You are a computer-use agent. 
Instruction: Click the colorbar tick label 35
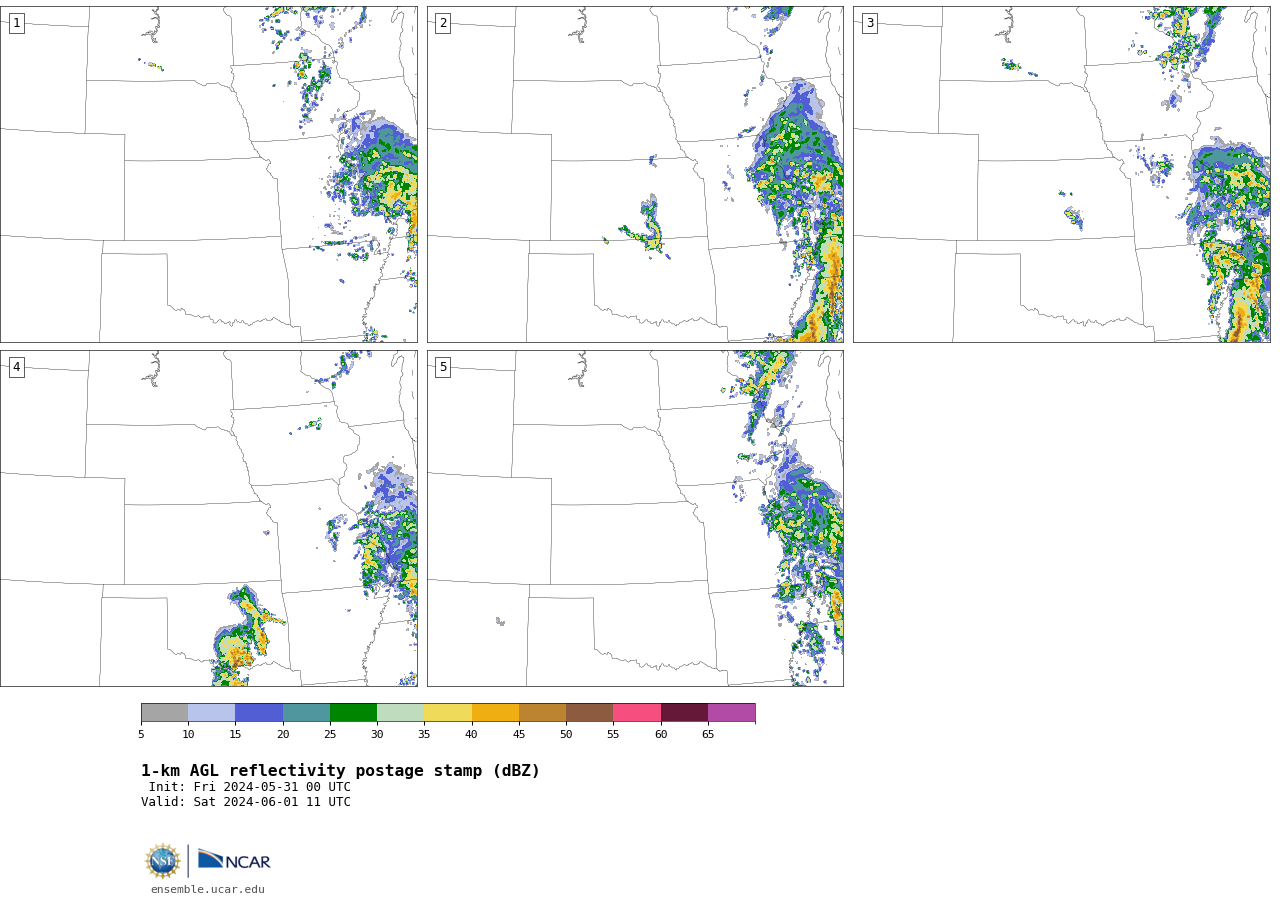(424, 735)
